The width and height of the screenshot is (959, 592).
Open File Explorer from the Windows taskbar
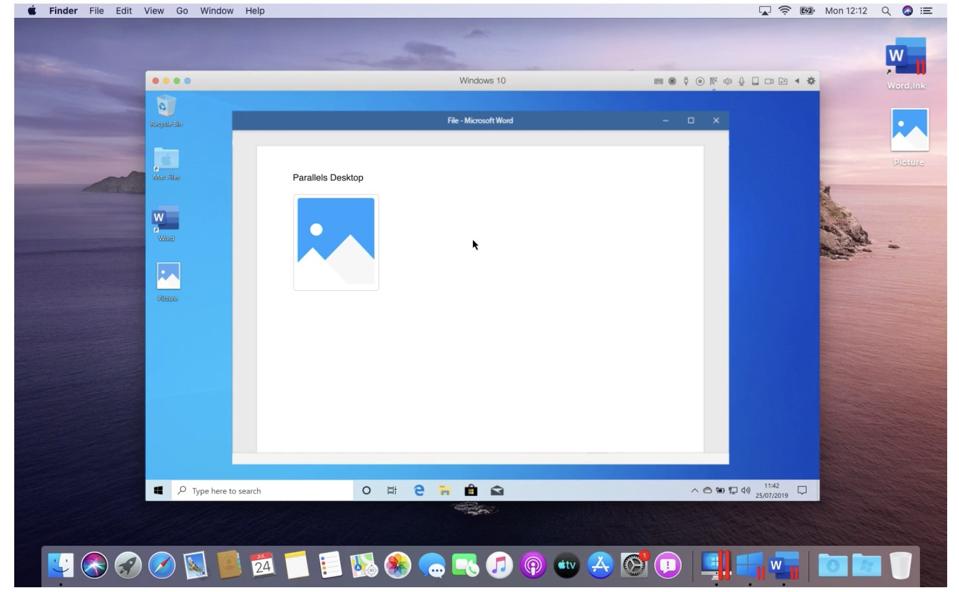pos(445,490)
